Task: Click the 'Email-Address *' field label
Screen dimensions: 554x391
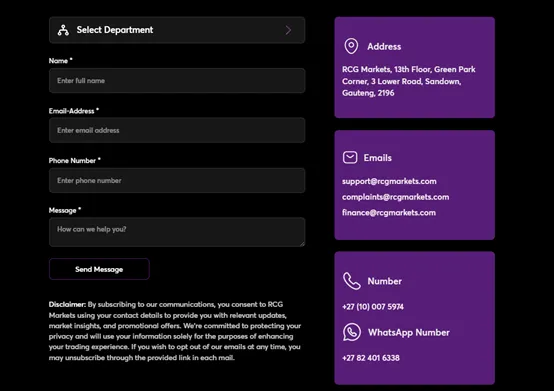Action: [74, 111]
